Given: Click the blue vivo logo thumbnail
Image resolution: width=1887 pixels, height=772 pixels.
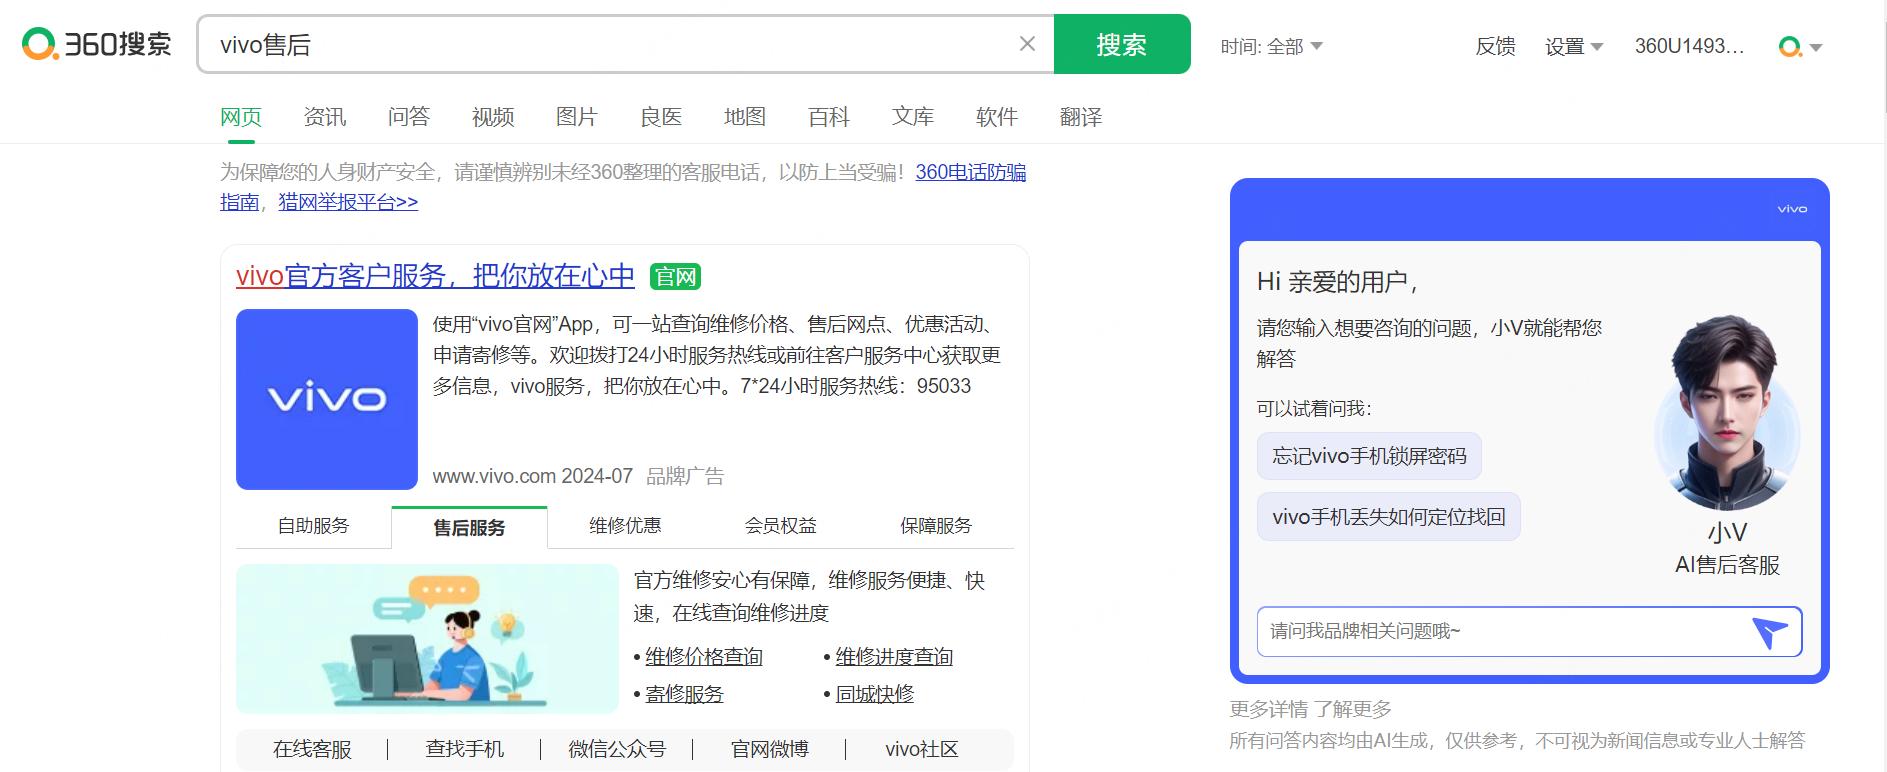Looking at the screenshot, I should (x=327, y=399).
